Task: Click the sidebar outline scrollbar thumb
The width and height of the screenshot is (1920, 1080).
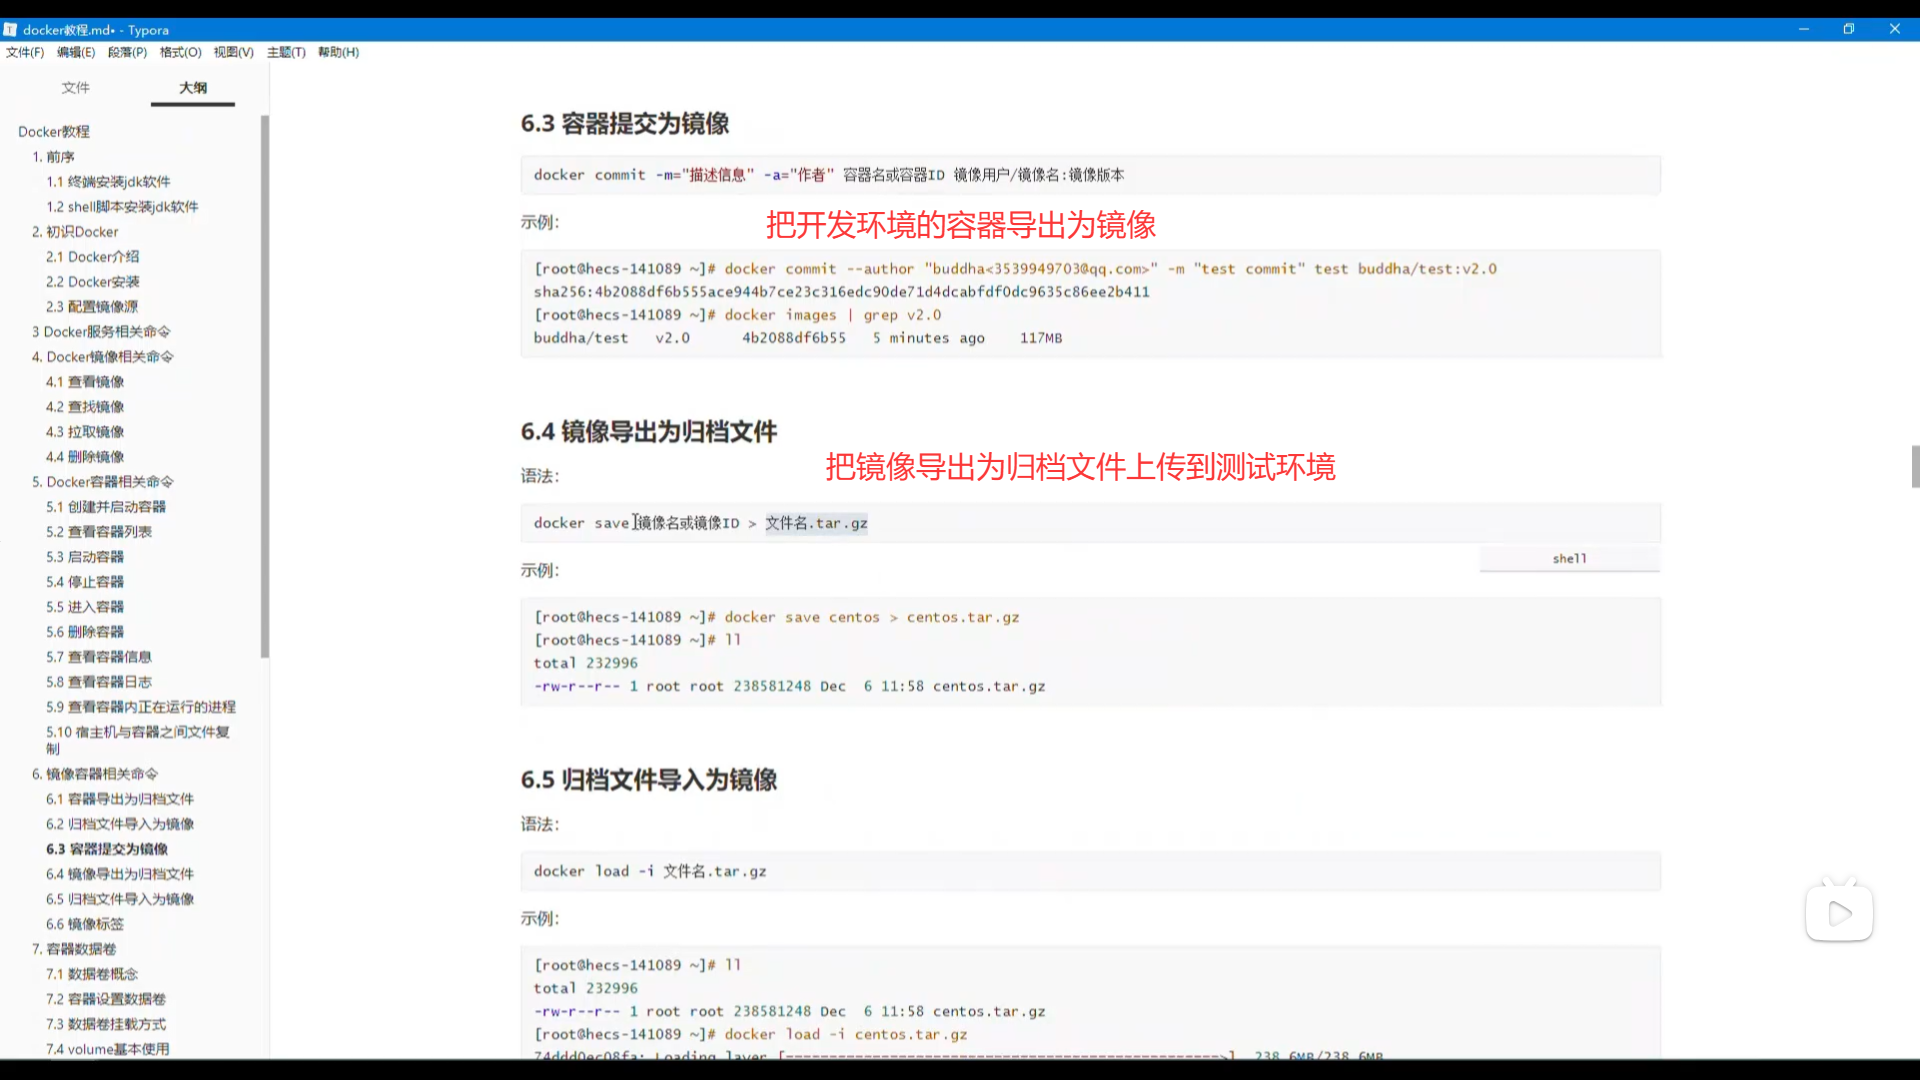Action: click(265, 385)
